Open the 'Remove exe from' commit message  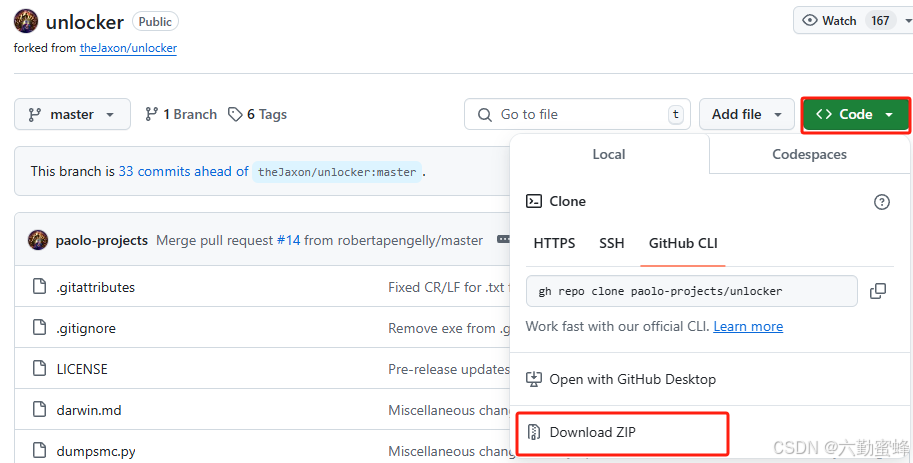point(449,328)
